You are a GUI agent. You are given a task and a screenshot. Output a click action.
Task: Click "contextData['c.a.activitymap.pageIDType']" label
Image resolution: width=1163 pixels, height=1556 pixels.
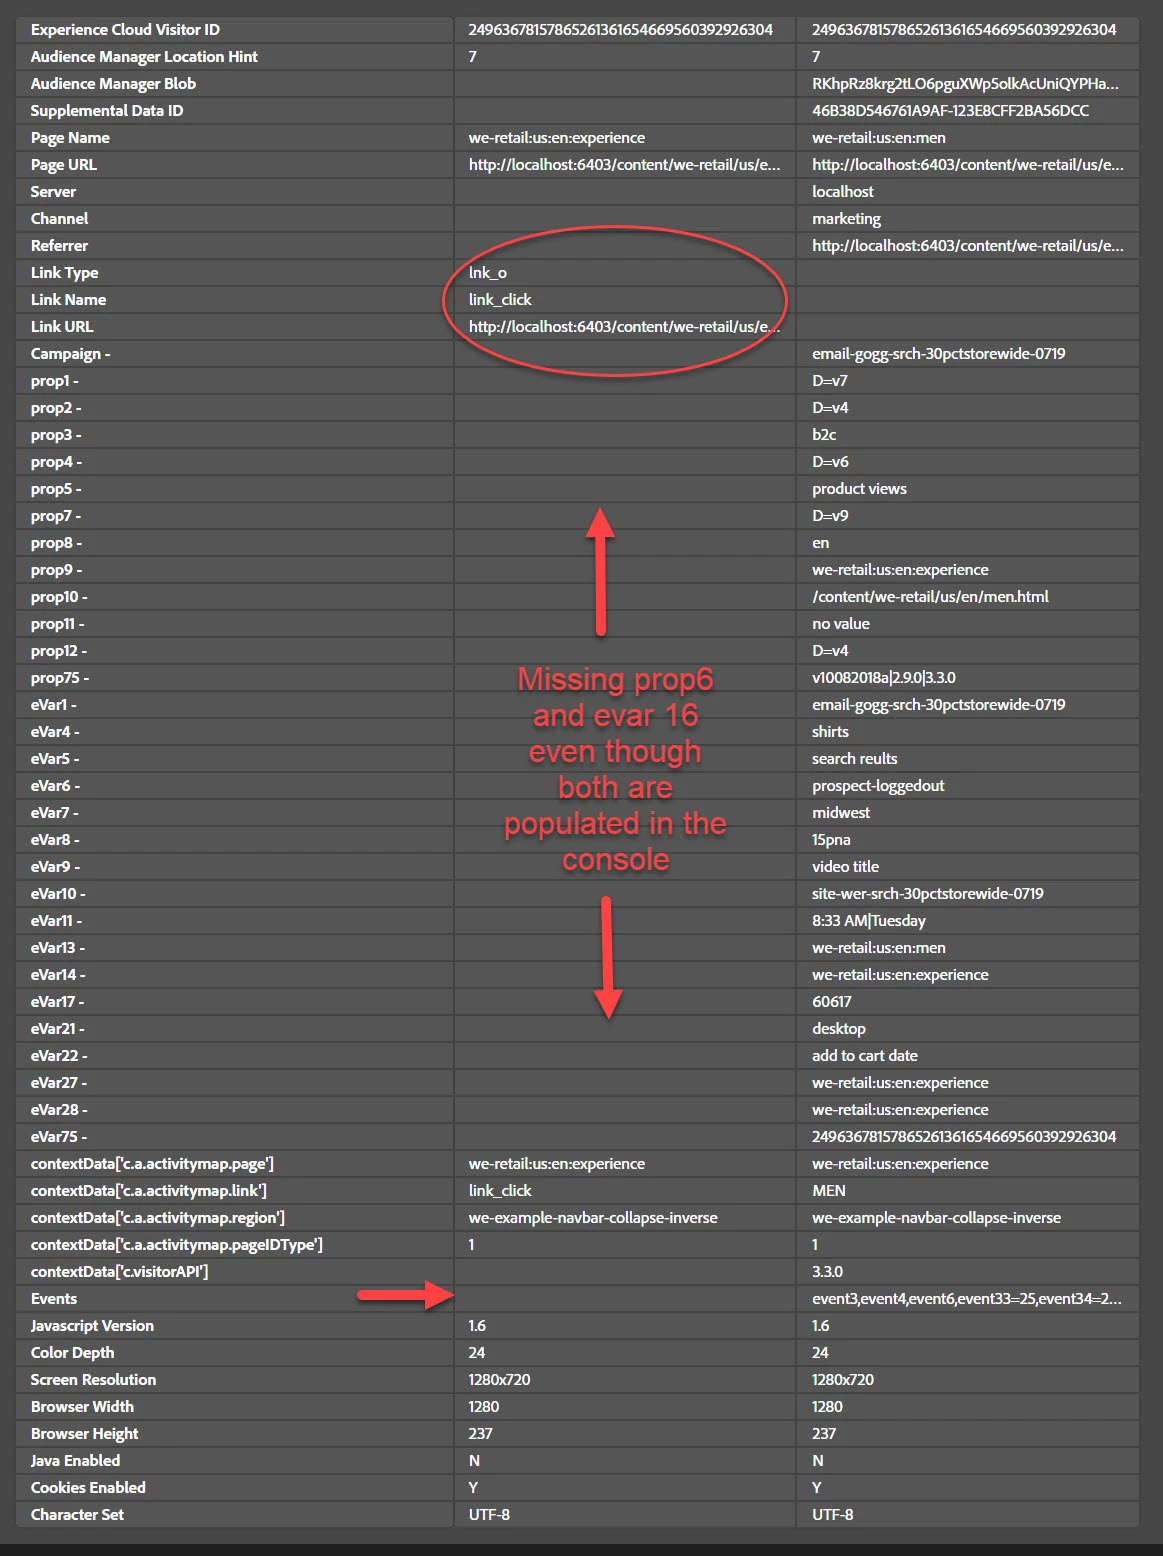click(x=176, y=1245)
